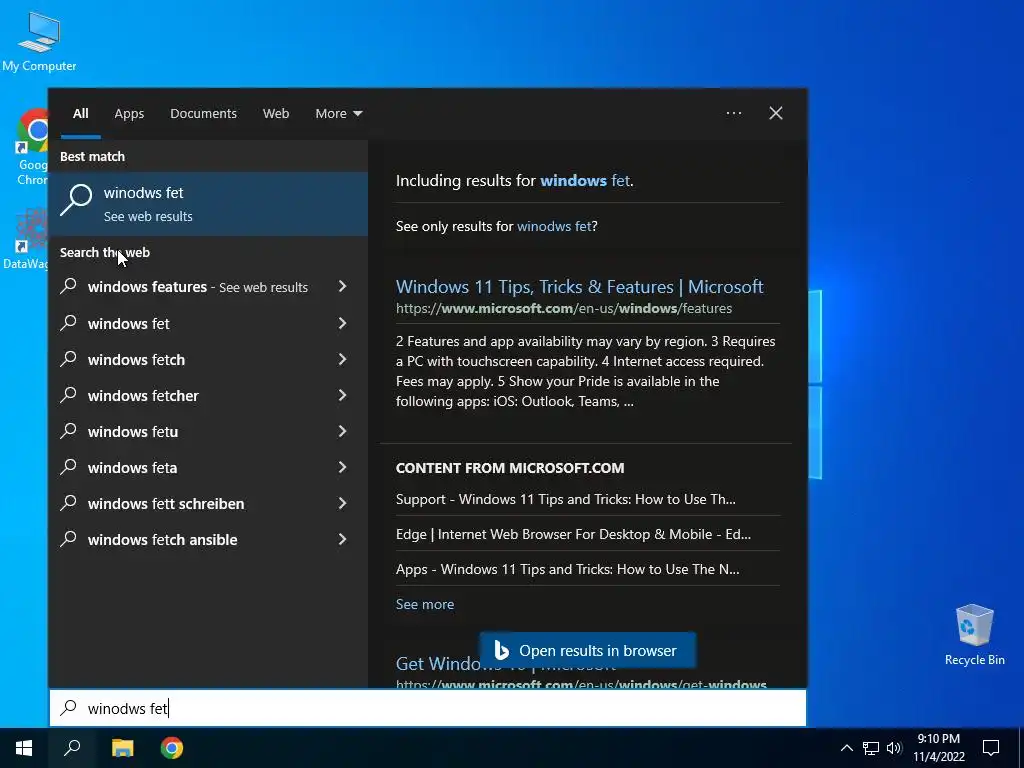Open the search options ellipsis menu
The height and width of the screenshot is (768, 1024).
click(x=733, y=113)
